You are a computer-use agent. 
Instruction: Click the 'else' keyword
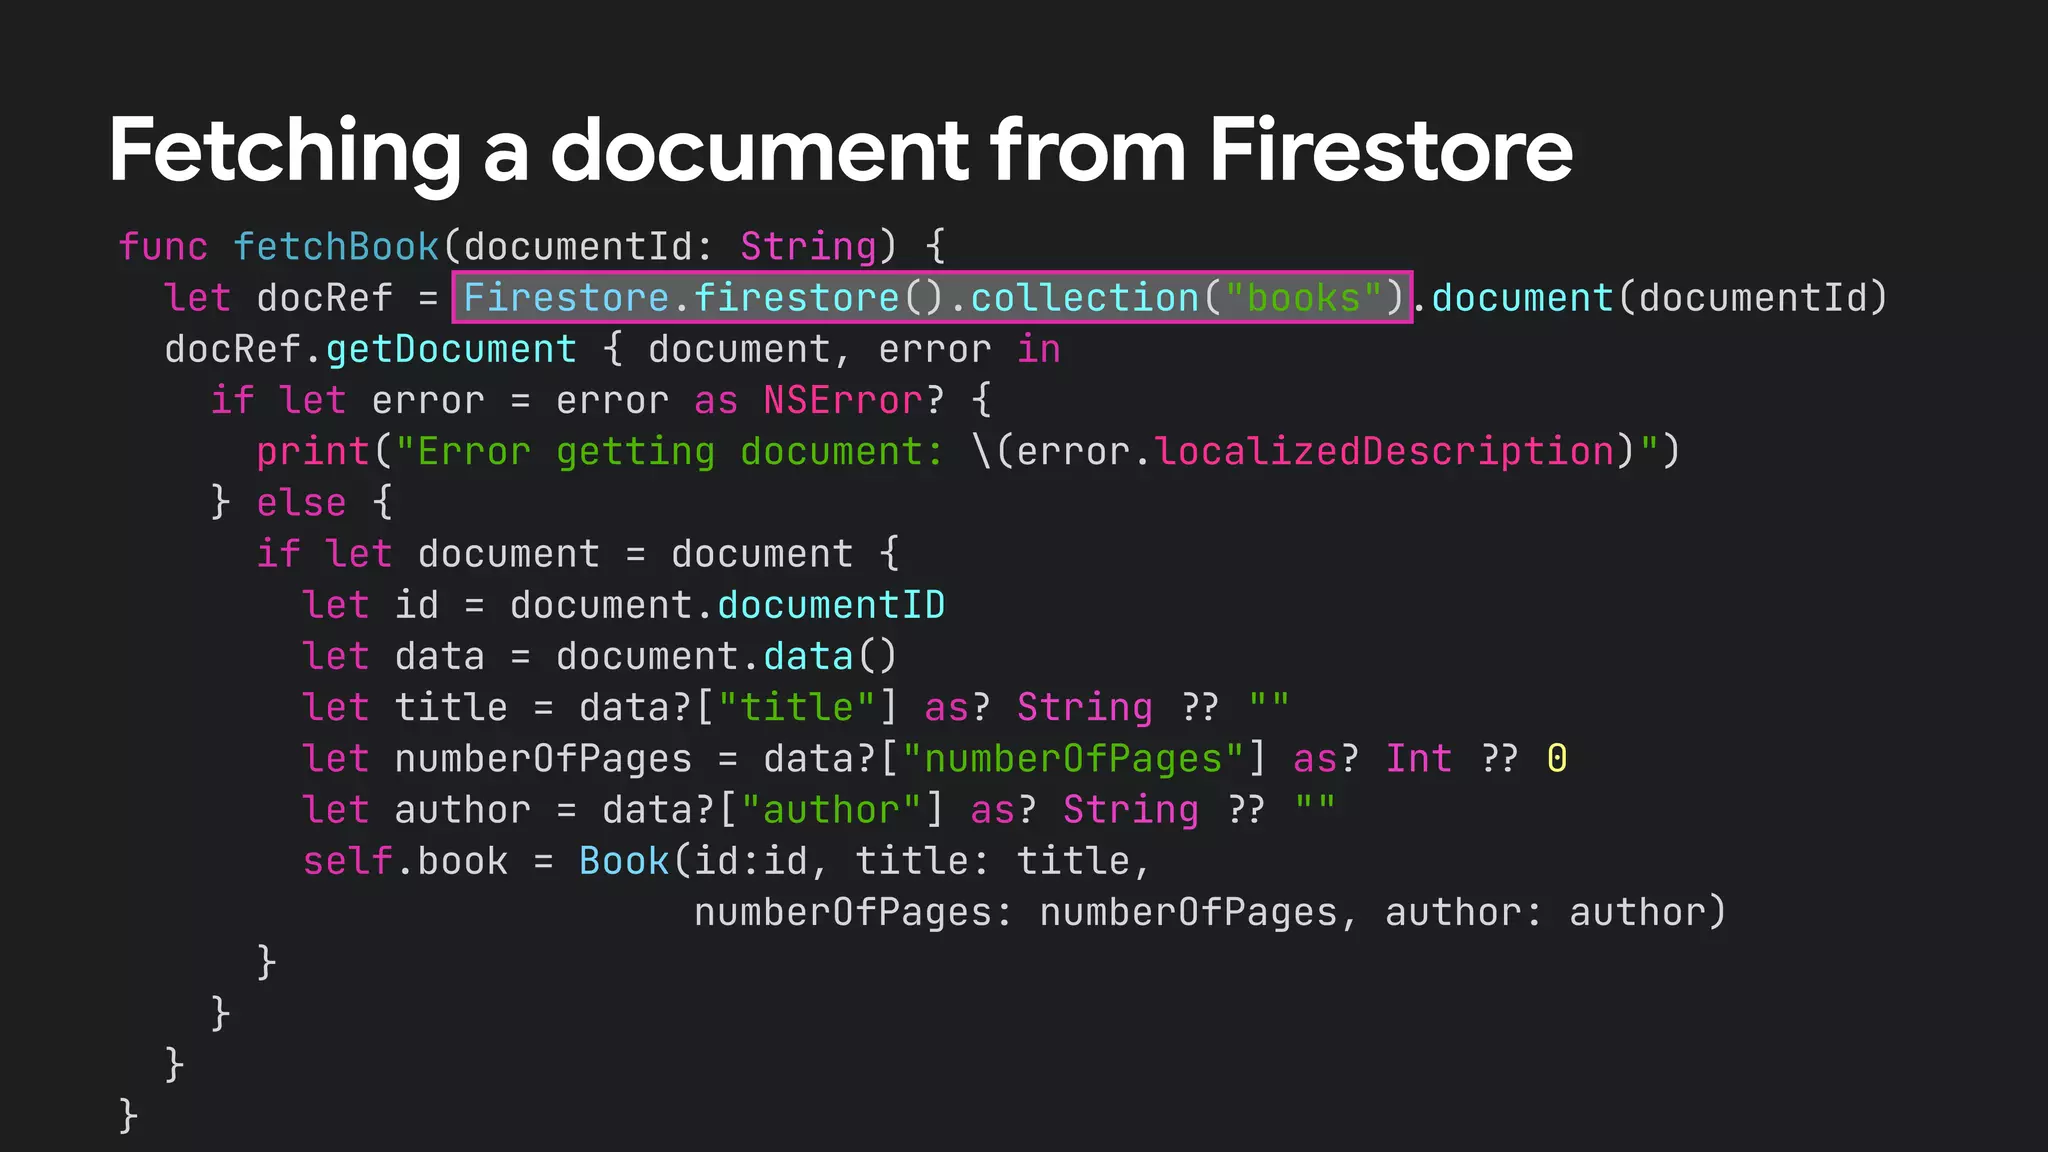click(x=301, y=503)
